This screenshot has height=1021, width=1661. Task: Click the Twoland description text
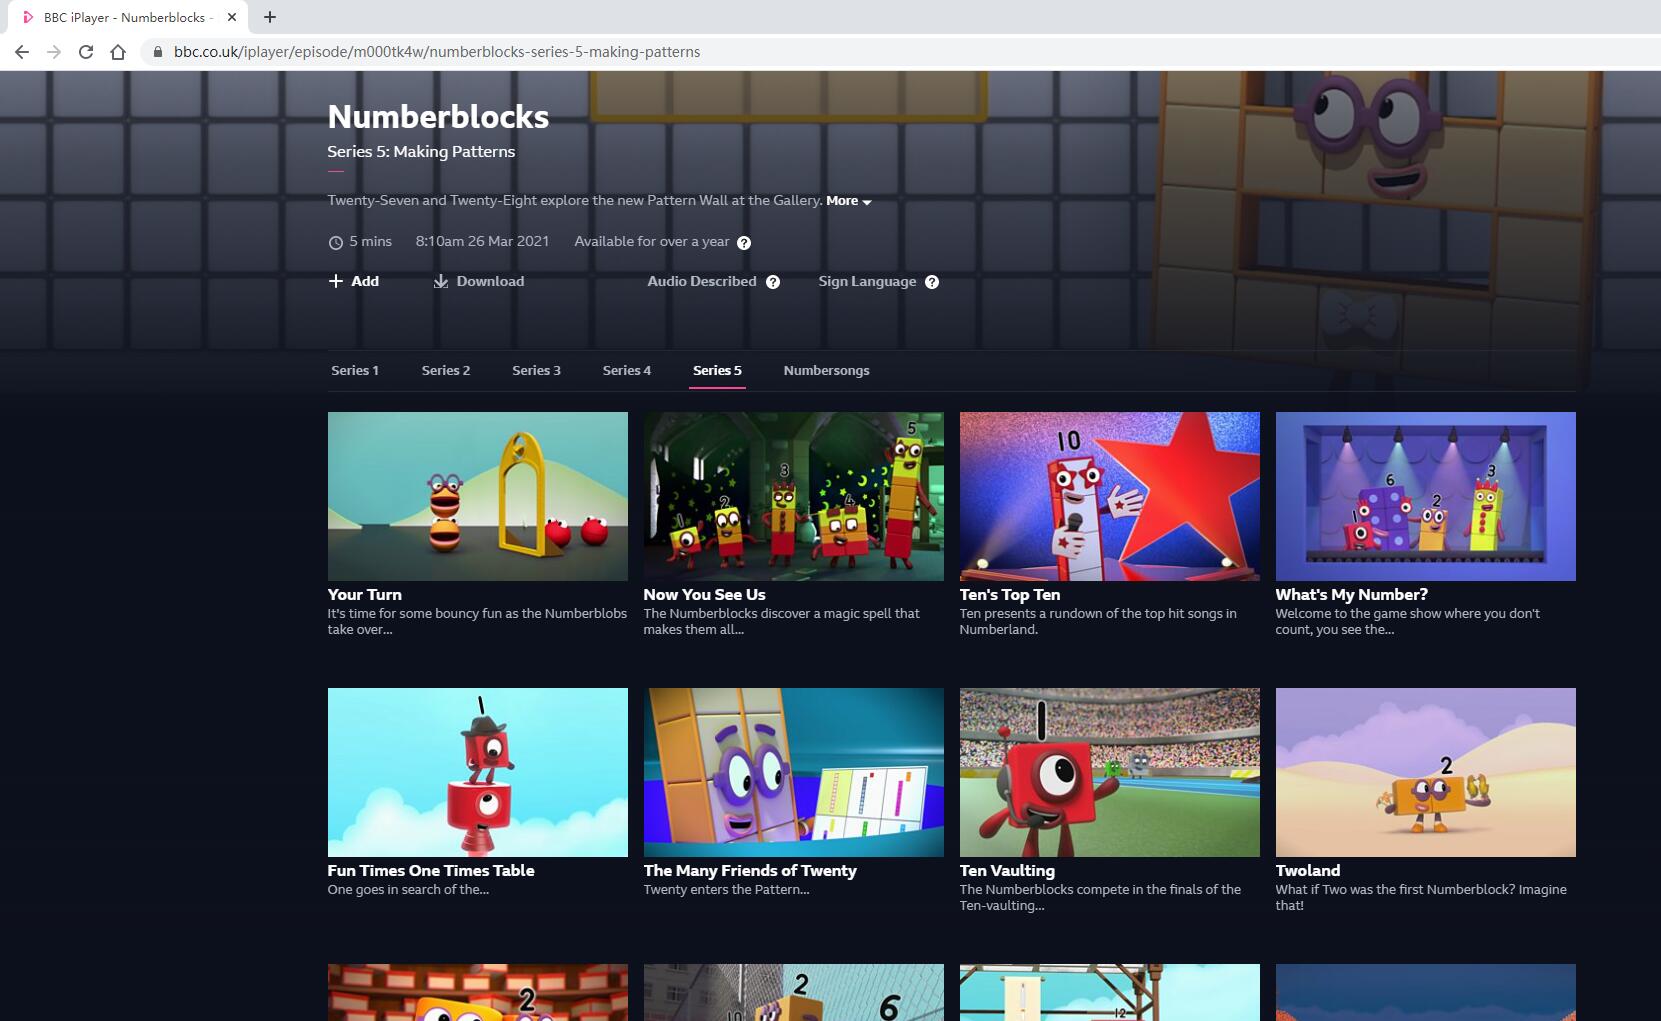1421,897
